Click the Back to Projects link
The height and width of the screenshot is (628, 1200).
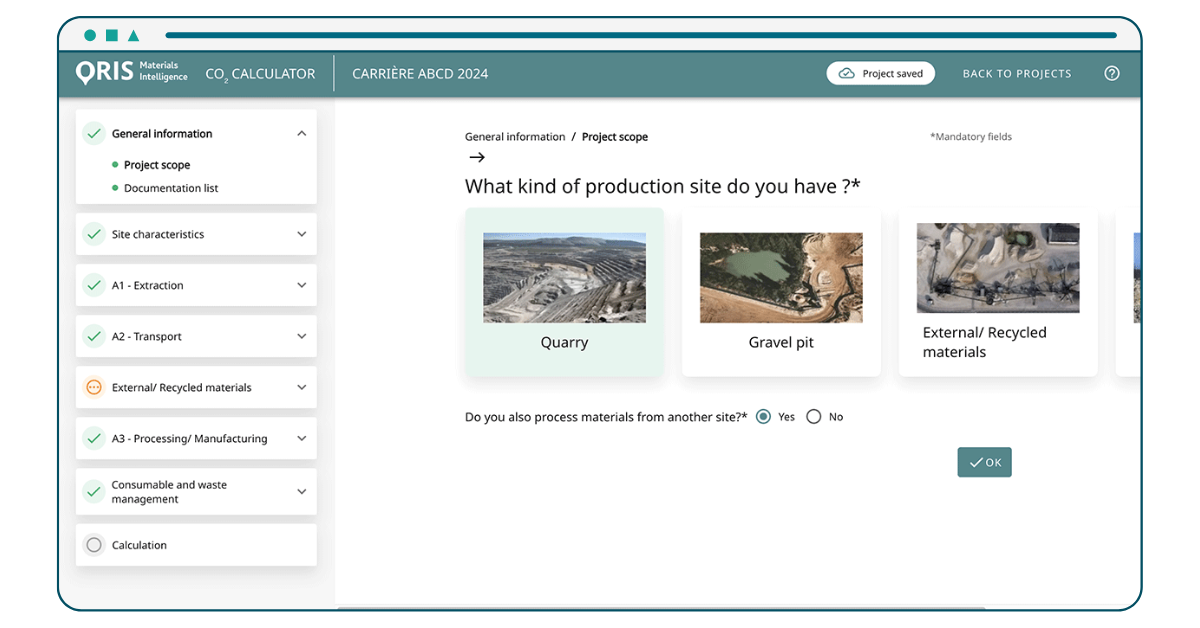point(1016,74)
